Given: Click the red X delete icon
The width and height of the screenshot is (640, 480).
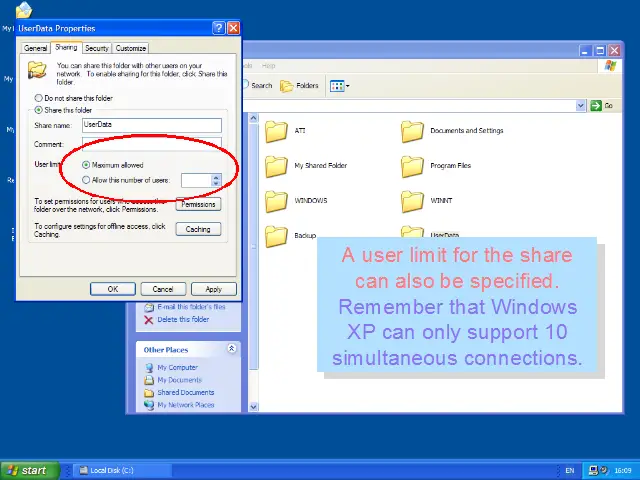Looking at the screenshot, I should (149, 320).
